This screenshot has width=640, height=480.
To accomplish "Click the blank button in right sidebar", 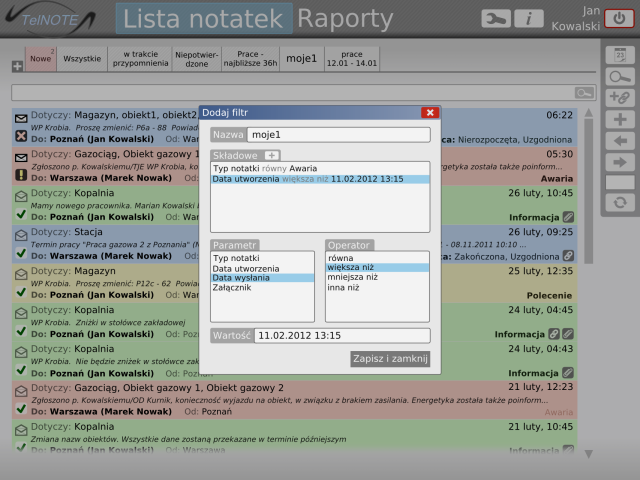I will (x=620, y=182).
